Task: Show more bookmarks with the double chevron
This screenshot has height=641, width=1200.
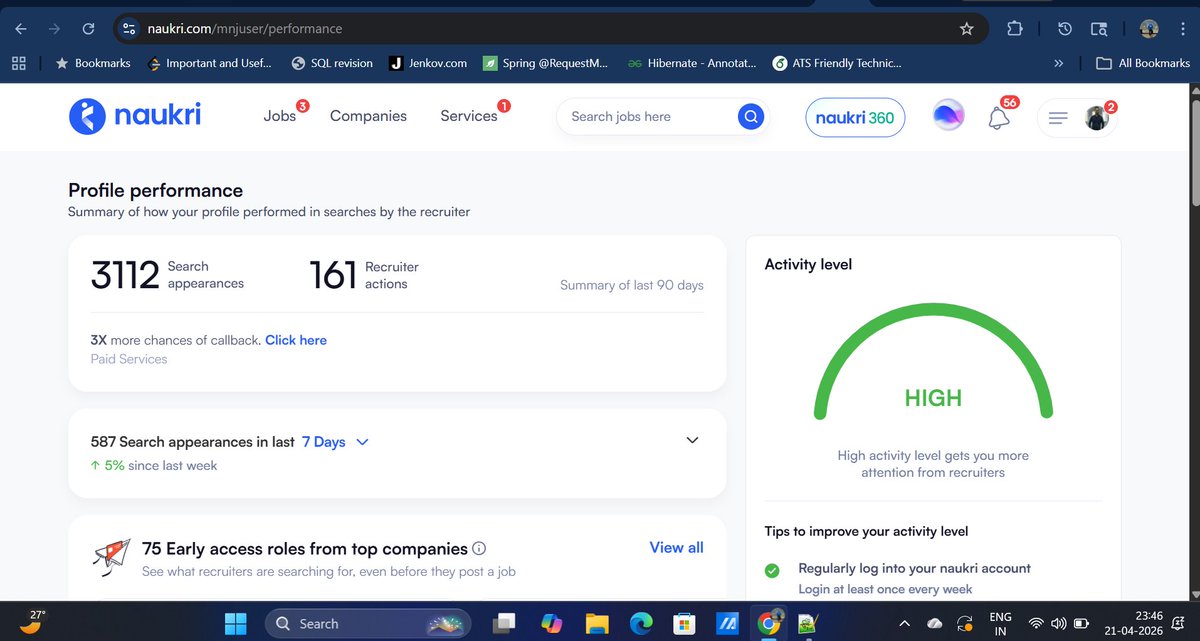Action: (x=1059, y=63)
